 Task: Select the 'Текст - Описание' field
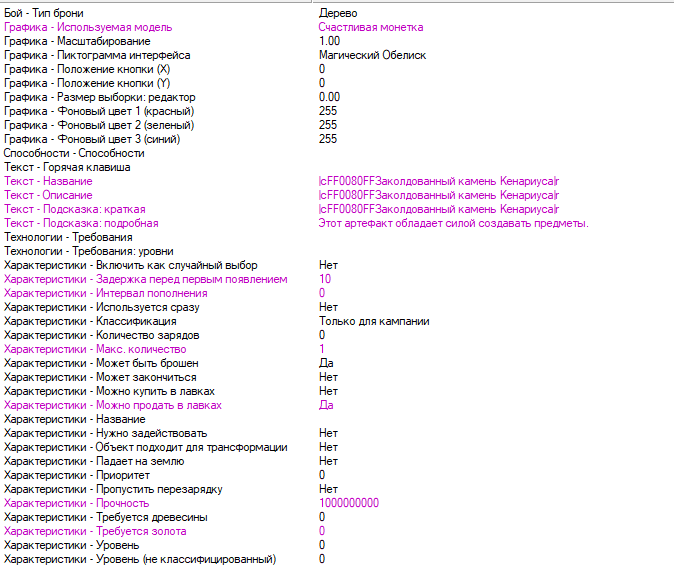[x=48, y=196]
